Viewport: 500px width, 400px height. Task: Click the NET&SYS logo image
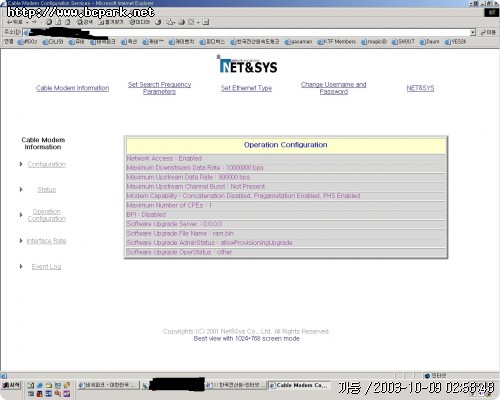click(248, 65)
